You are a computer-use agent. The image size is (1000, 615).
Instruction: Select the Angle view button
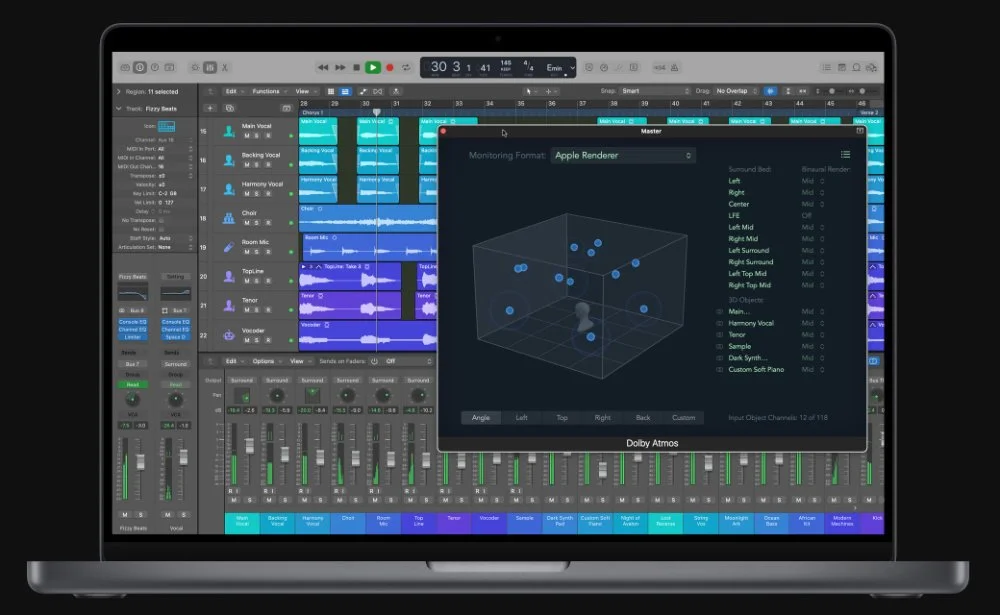481,417
